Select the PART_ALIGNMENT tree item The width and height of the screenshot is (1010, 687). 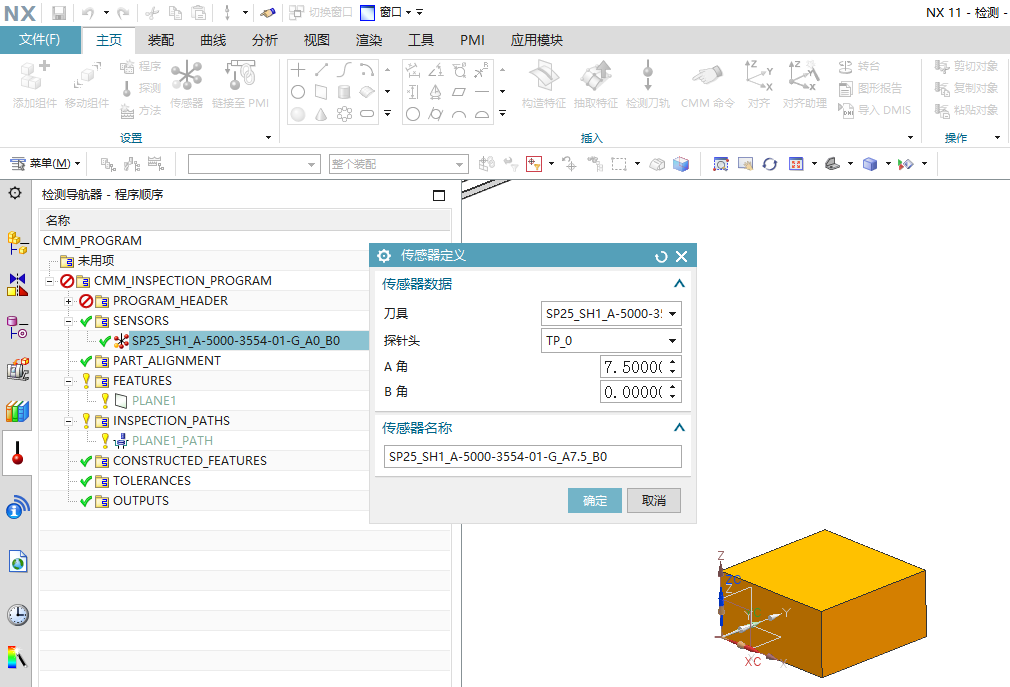point(166,361)
